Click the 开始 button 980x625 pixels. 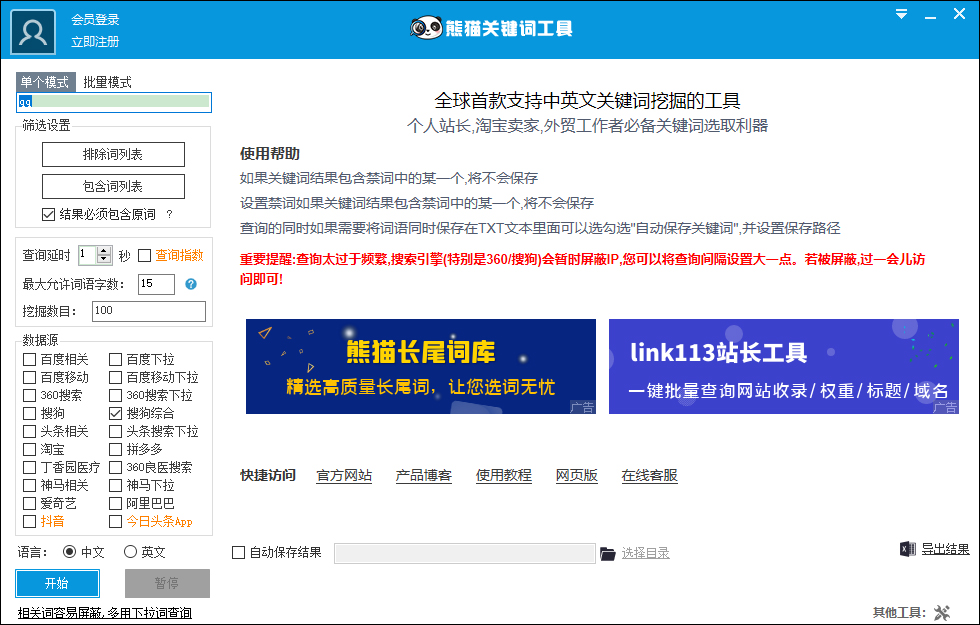[x=57, y=583]
